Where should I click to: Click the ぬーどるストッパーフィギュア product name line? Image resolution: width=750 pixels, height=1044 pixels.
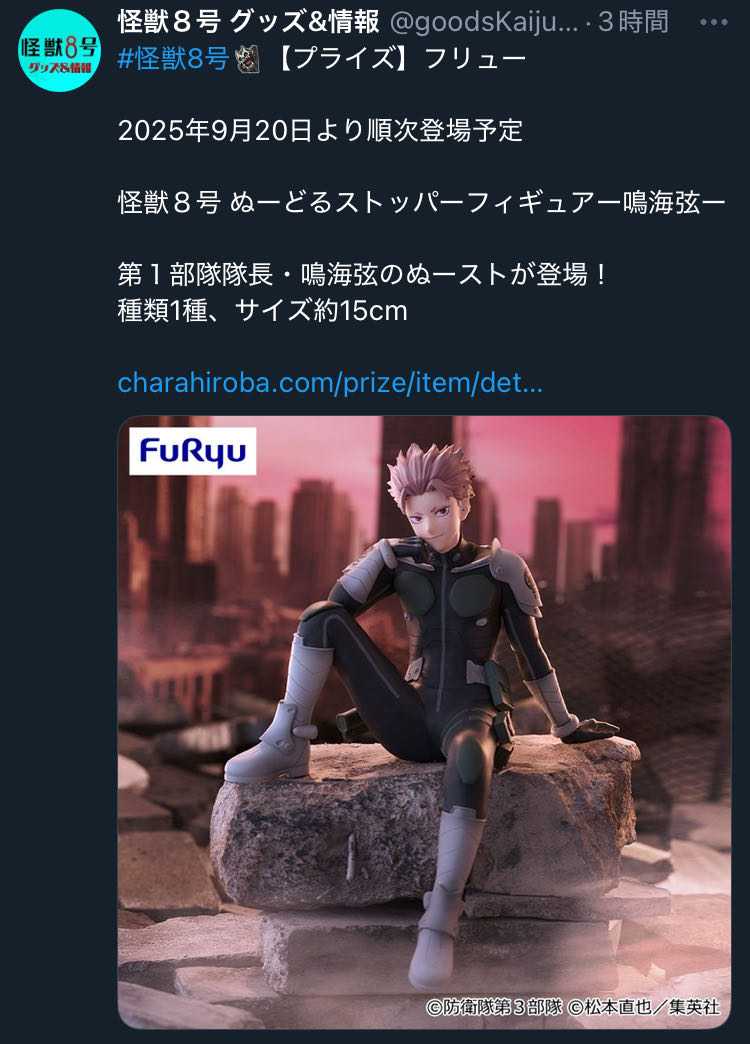click(x=422, y=202)
